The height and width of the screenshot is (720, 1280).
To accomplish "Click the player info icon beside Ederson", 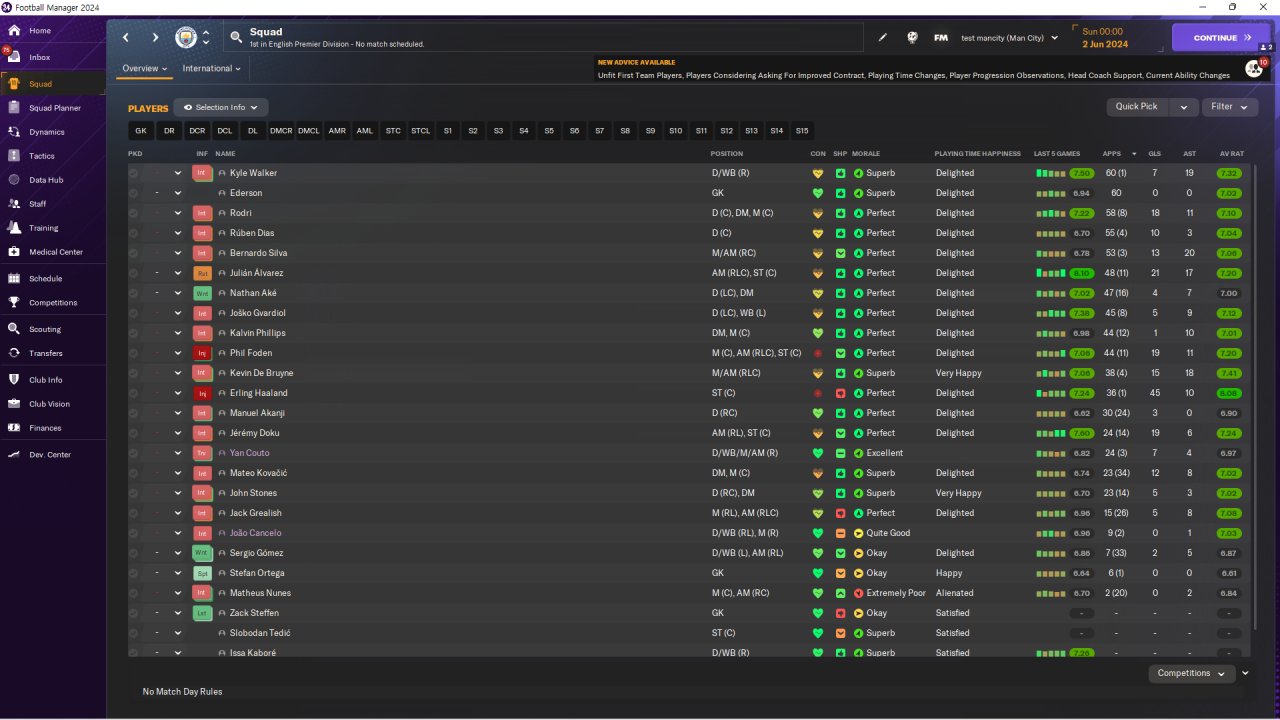I will (222, 193).
